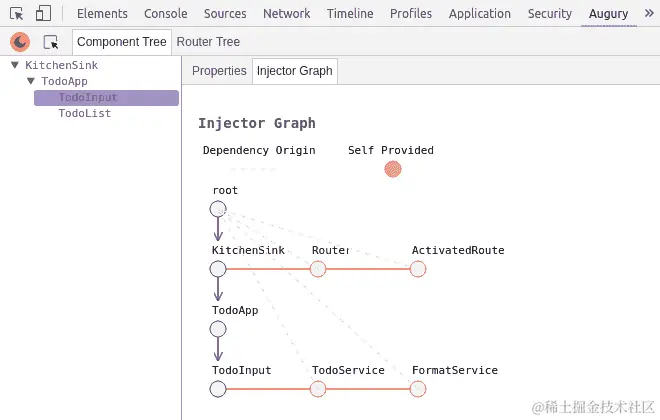
Task: Click the FormatService dependency node circle
Action: pos(418,389)
